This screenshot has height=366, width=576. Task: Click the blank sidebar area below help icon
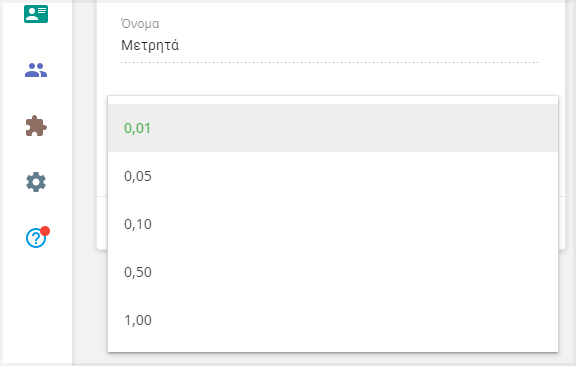coord(37,309)
